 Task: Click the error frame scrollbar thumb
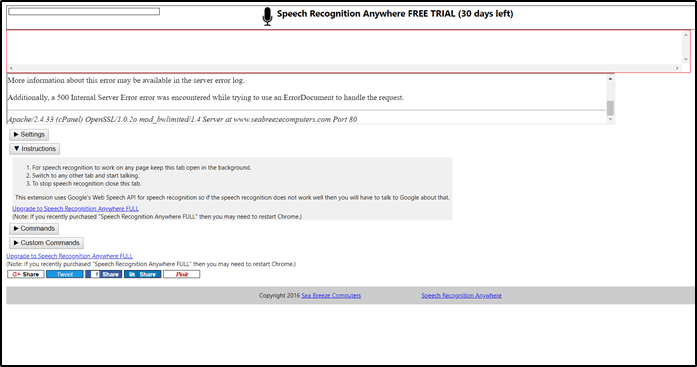pos(610,108)
